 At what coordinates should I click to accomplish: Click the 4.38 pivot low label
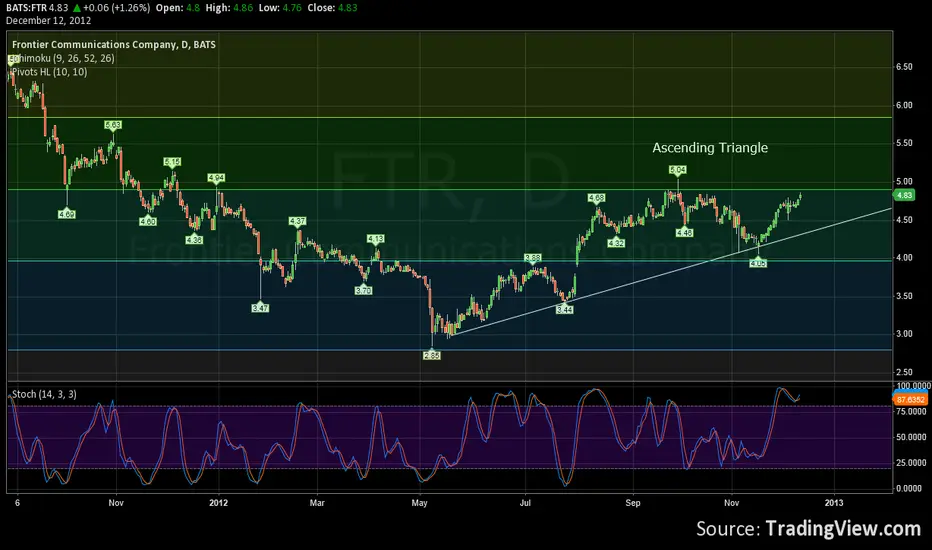[x=194, y=240]
